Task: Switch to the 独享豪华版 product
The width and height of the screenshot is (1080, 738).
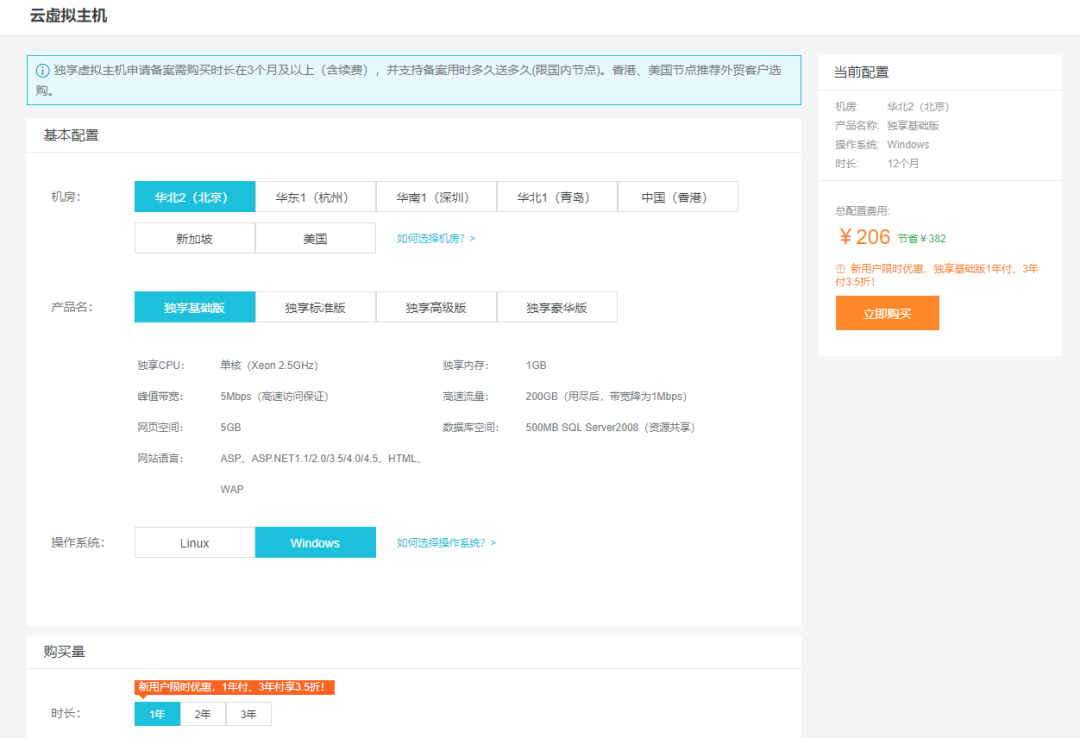Action: click(x=557, y=307)
